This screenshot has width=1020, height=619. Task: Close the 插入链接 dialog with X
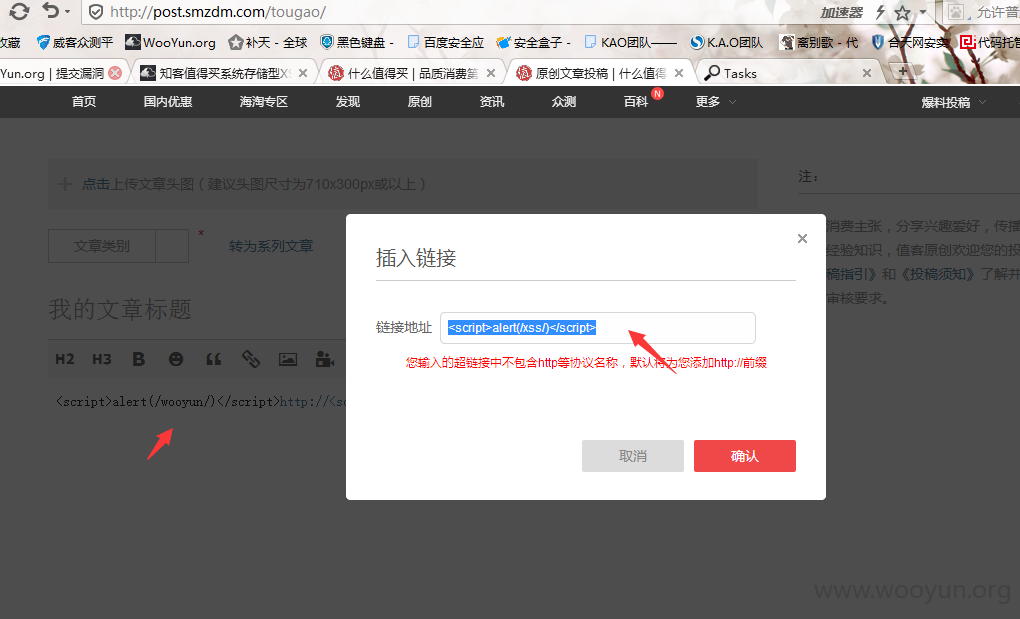[x=802, y=239]
